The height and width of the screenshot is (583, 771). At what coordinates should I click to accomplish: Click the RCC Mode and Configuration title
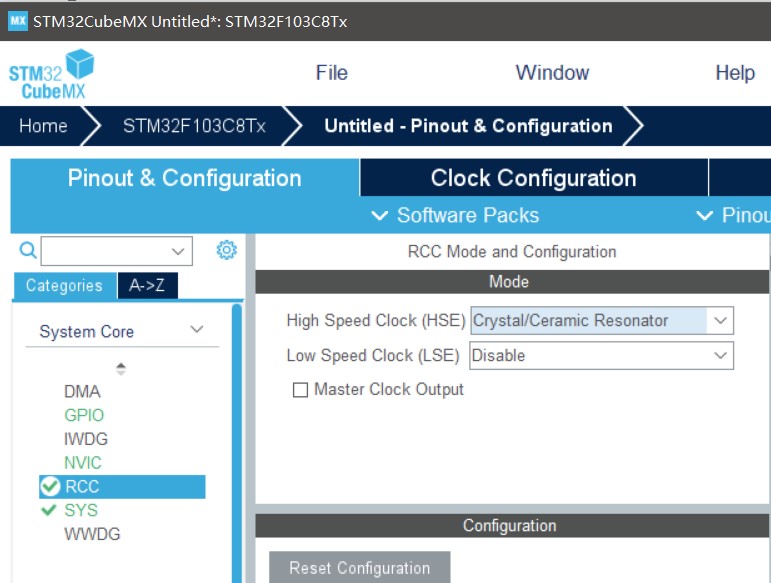coord(512,252)
